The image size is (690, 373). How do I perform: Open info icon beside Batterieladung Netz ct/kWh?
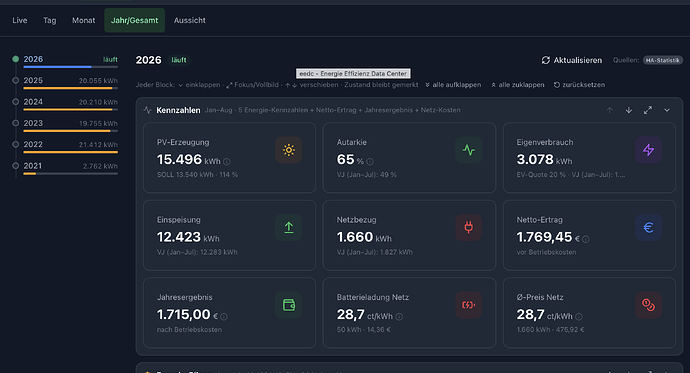pos(399,317)
